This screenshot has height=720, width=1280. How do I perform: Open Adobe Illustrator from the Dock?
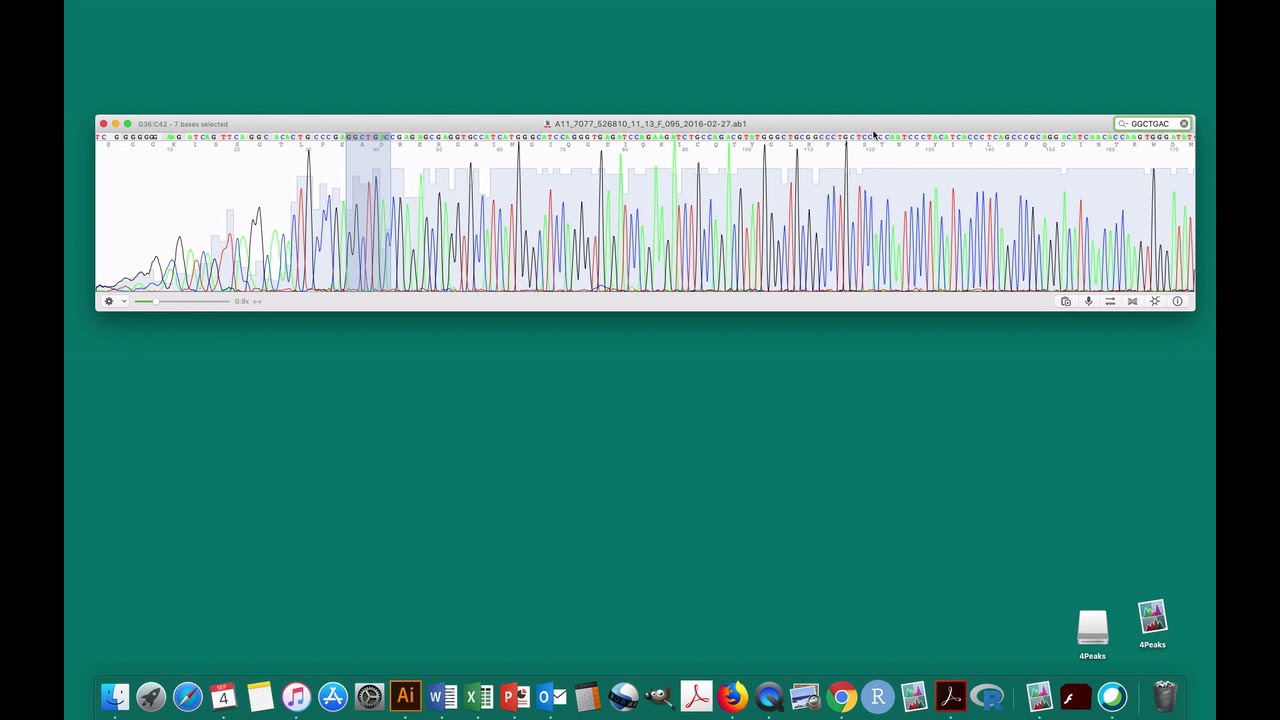point(405,696)
